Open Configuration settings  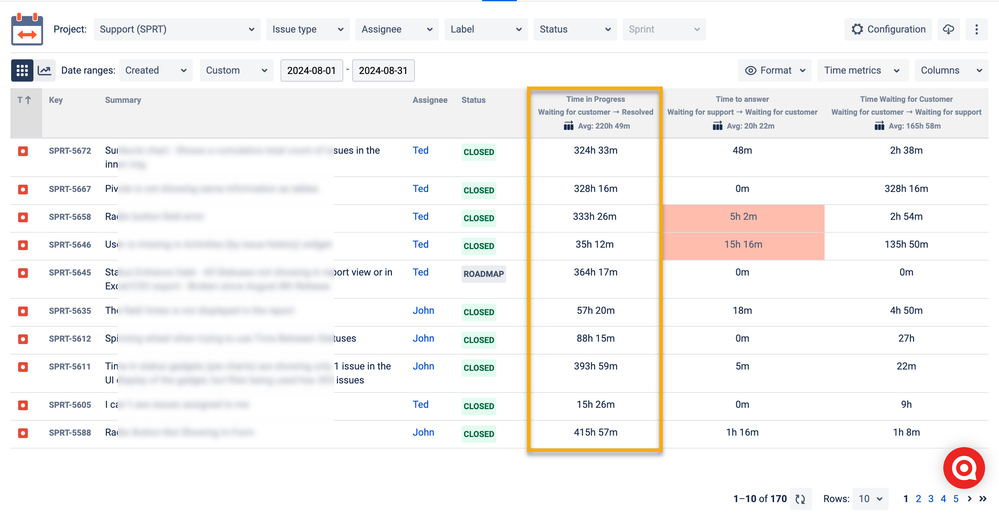[x=888, y=29]
